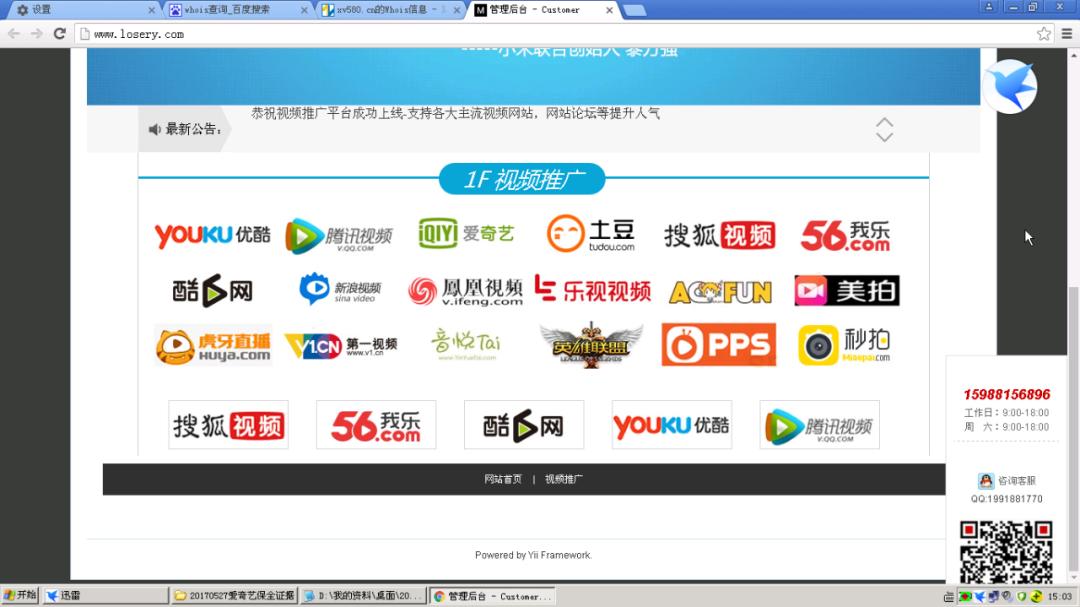Click the 网站首页 footer link

pos(503,479)
